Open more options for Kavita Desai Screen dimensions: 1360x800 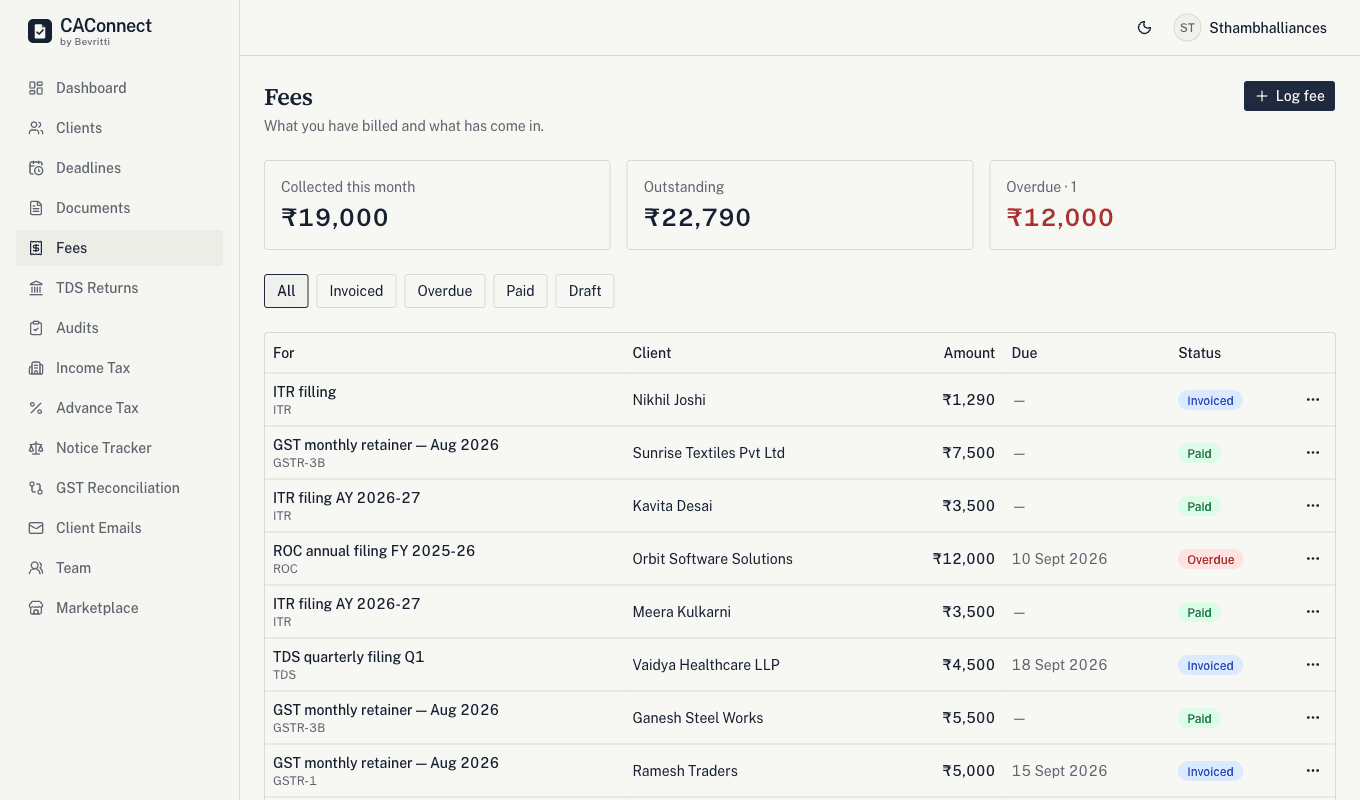[1313, 506]
